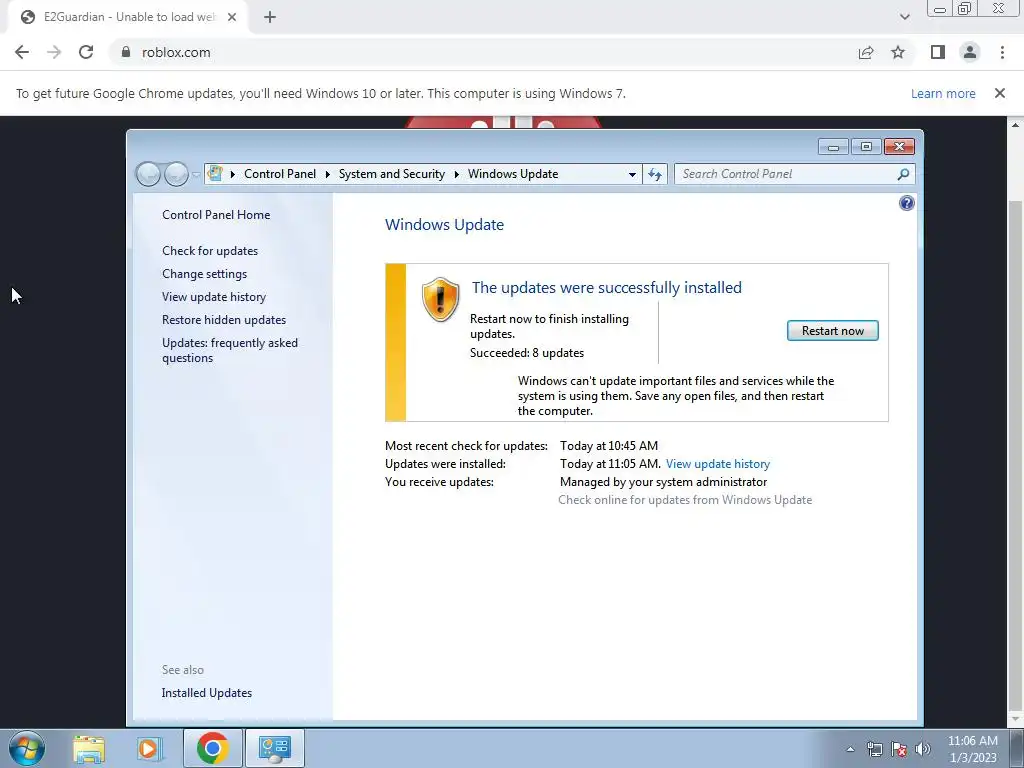Click the Control Panel back button

click(148, 174)
